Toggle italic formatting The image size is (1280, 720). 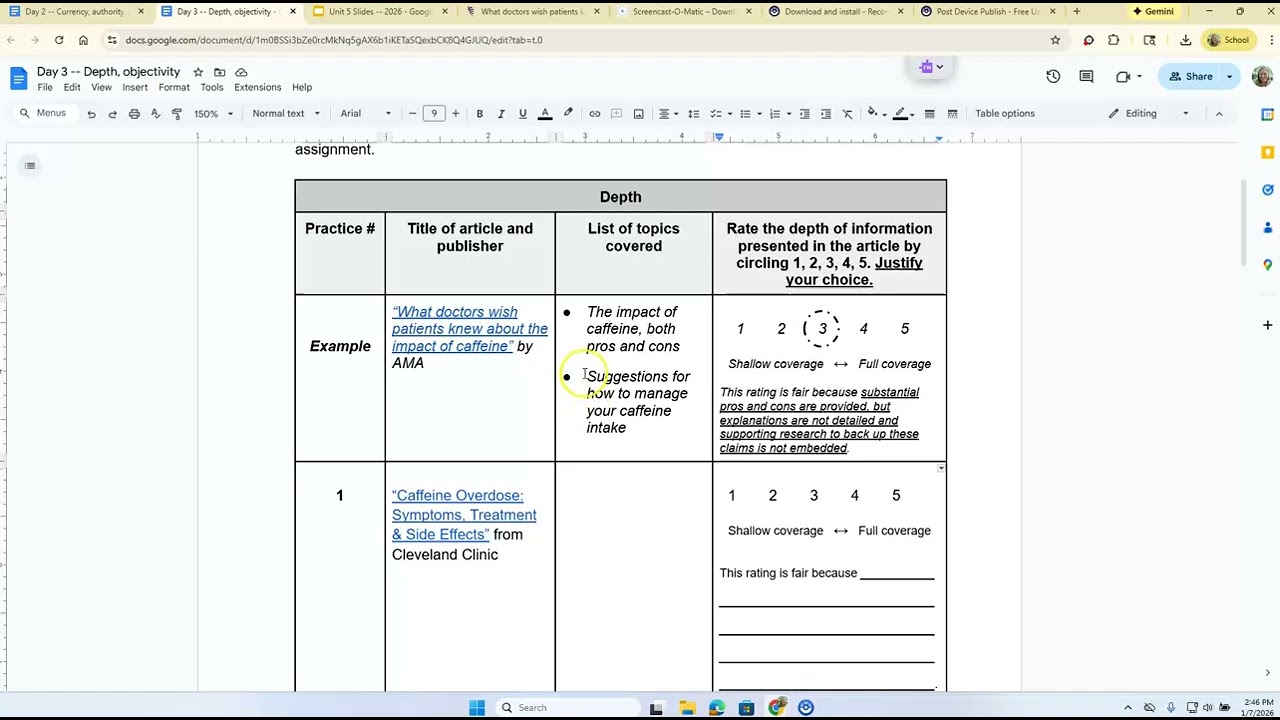tap(501, 114)
